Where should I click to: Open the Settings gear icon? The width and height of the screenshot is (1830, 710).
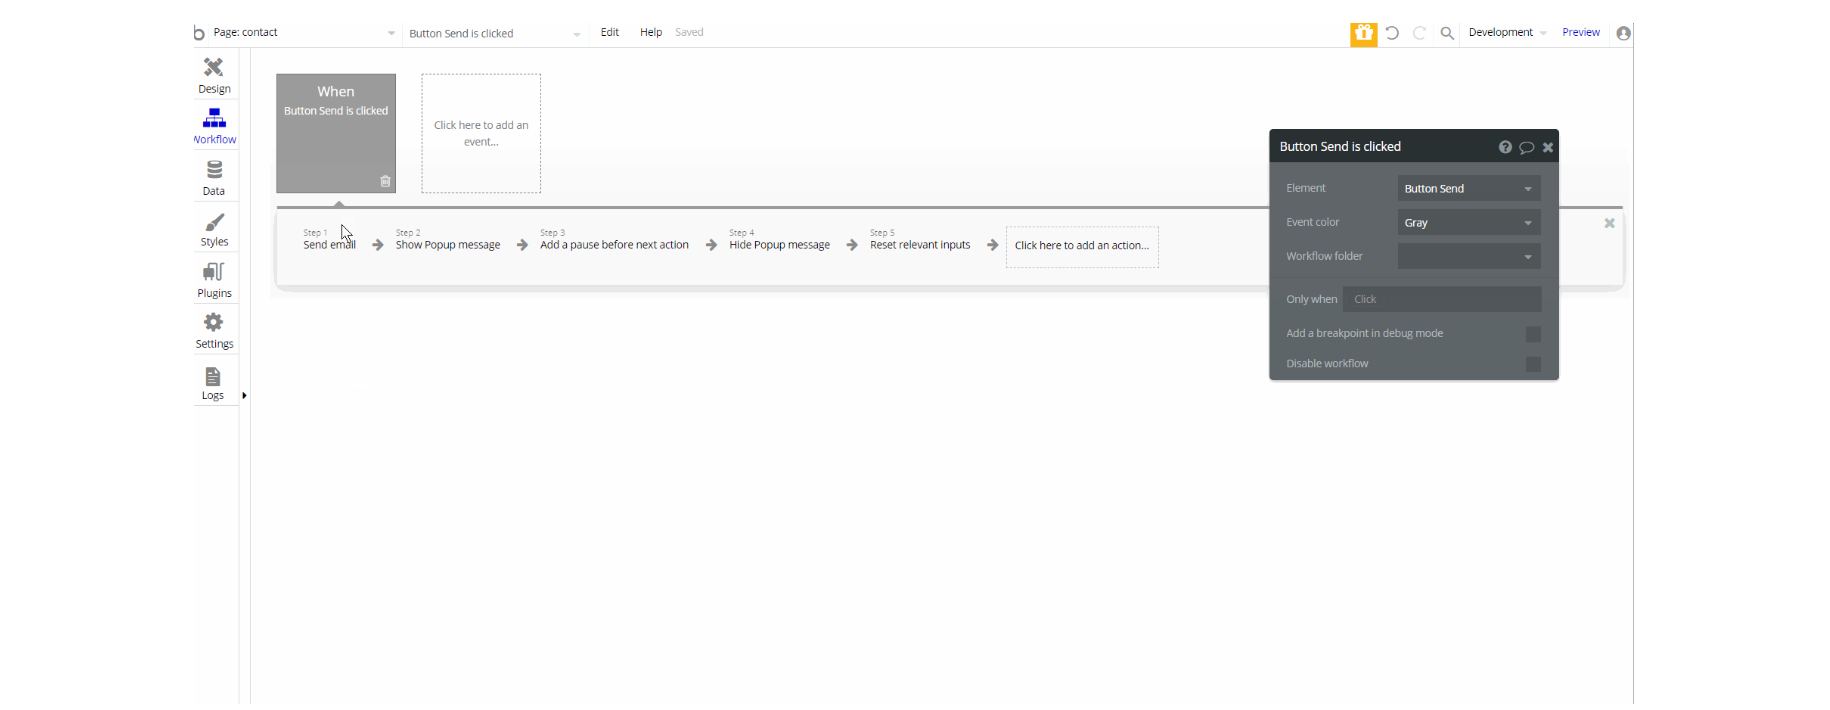[214, 322]
